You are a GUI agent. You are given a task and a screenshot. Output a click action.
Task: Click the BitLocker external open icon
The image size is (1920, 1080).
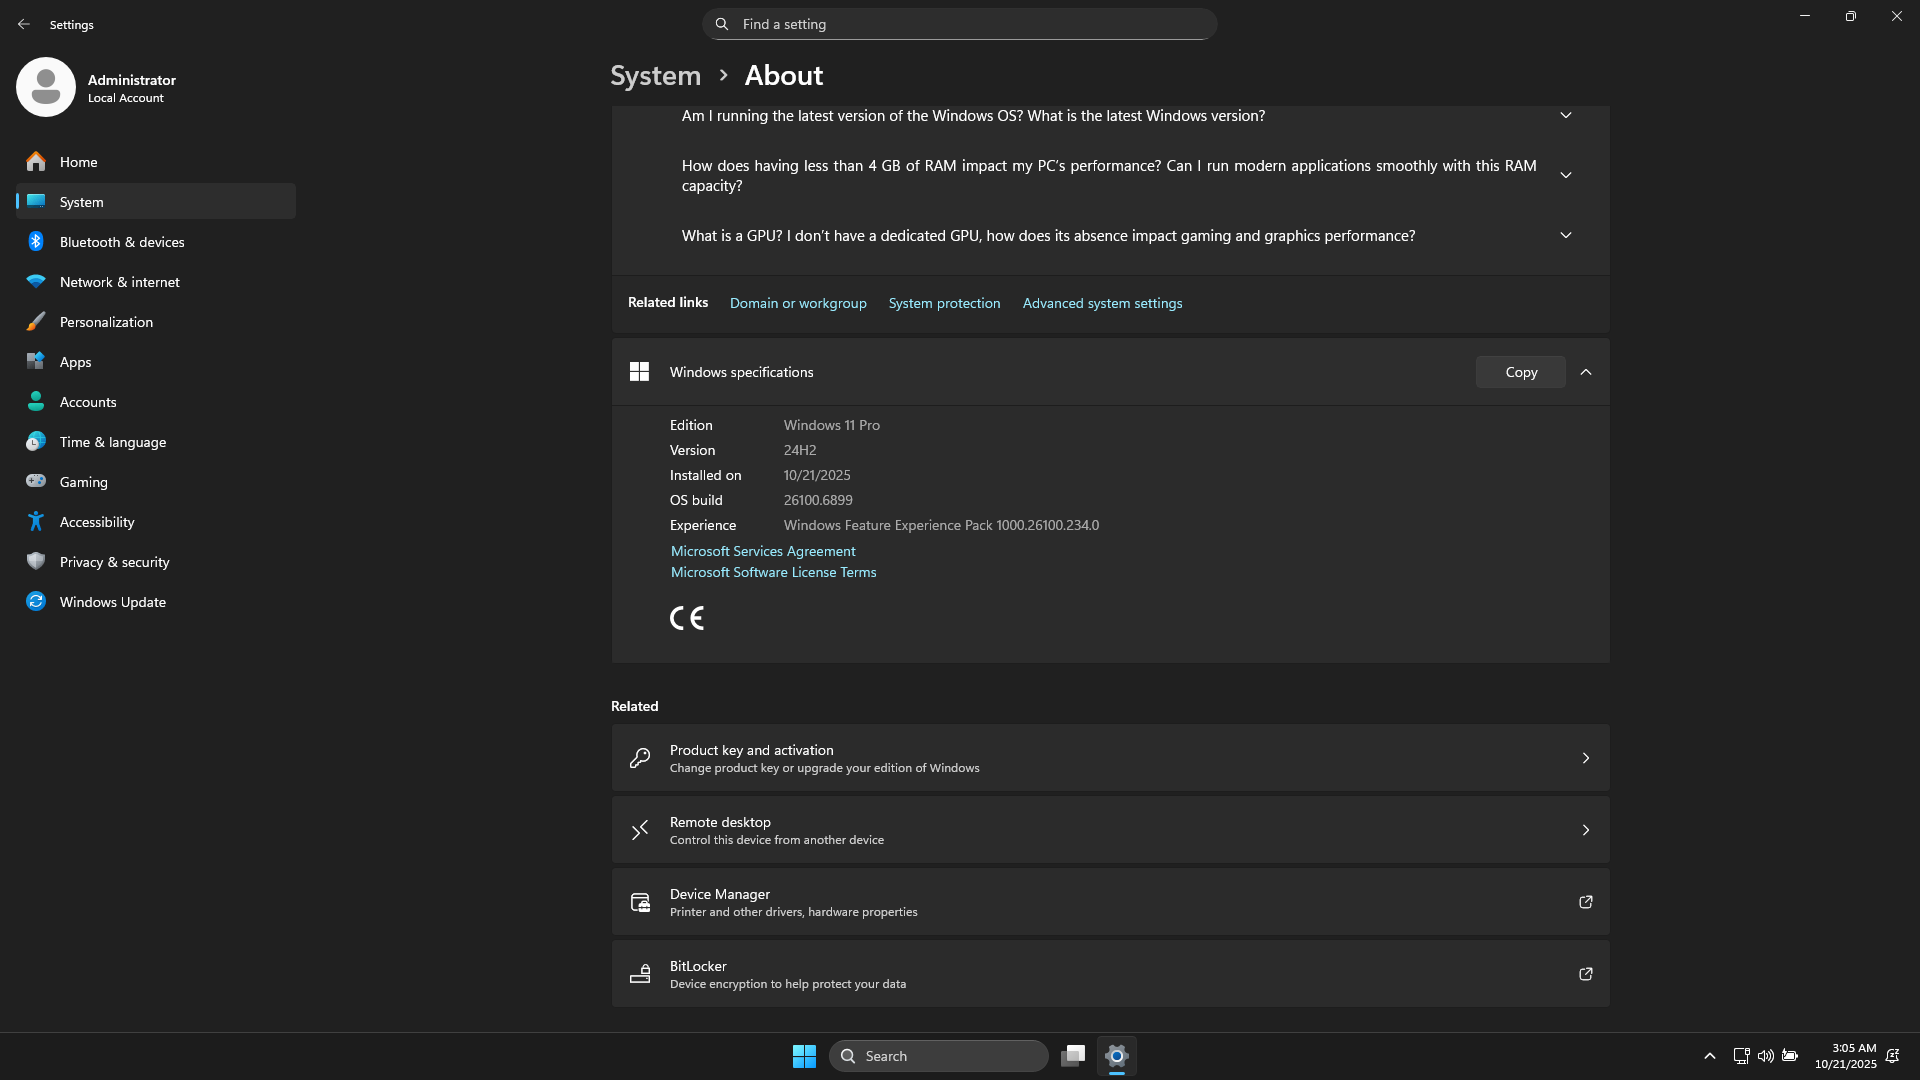(x=1585, y=974)
